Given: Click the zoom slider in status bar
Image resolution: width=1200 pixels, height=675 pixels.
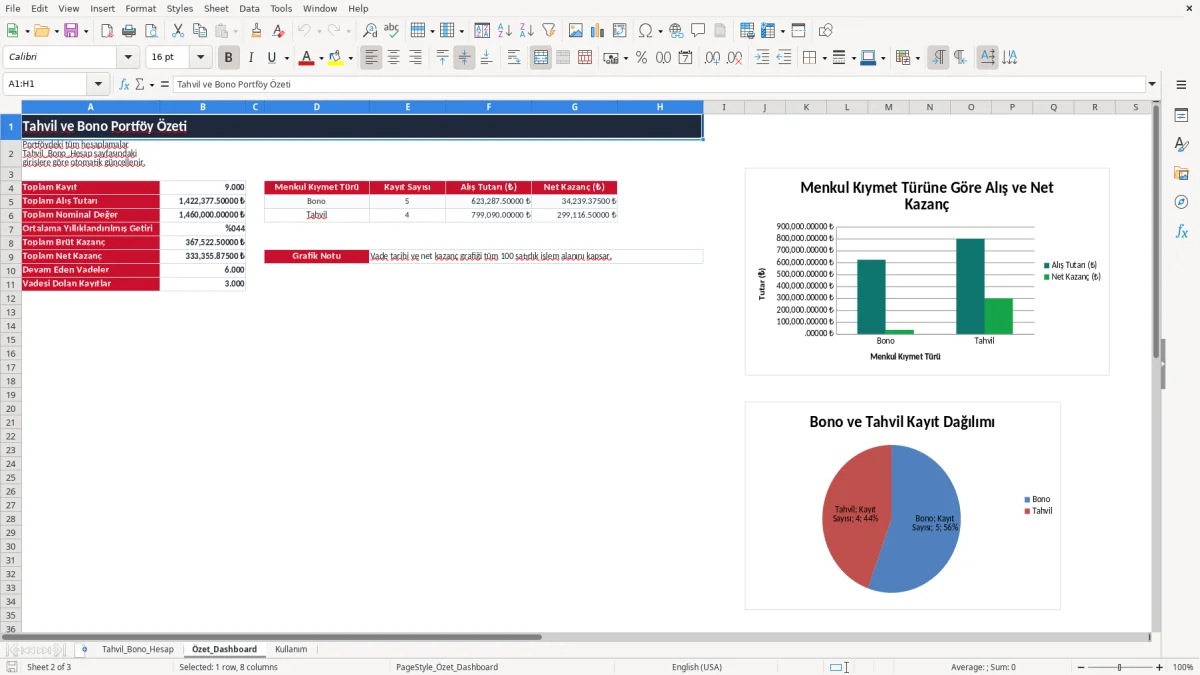Looking at the screenshot, I should pos(1119,667).
